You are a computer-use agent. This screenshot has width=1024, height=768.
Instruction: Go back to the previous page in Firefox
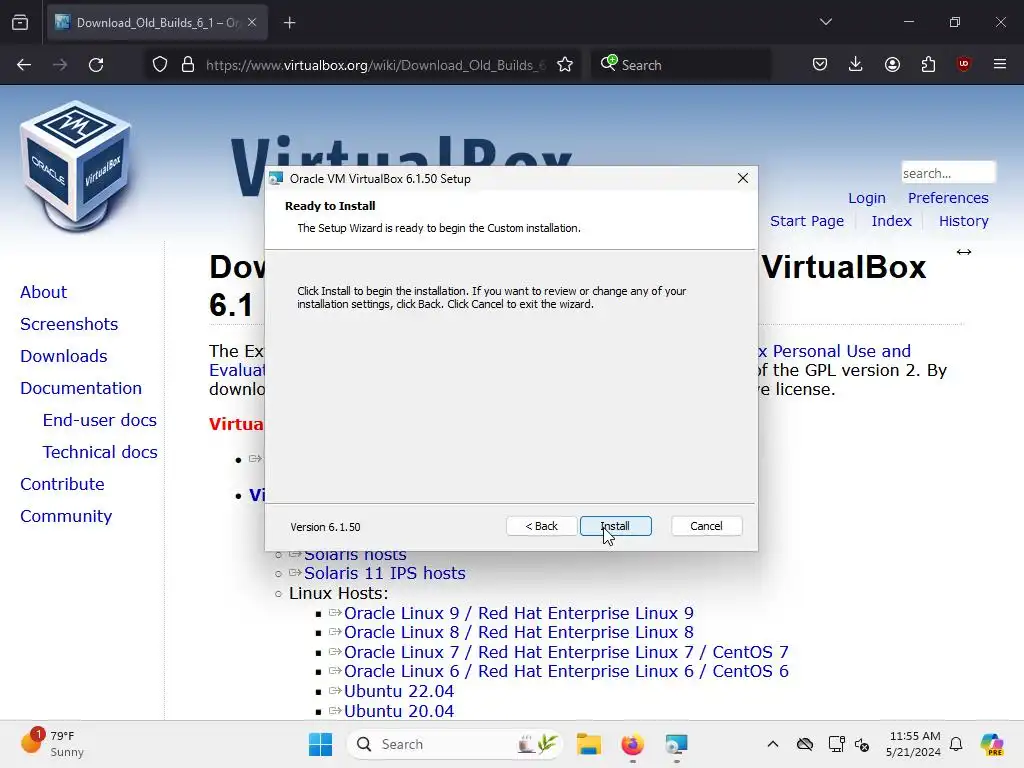[24, 65]
